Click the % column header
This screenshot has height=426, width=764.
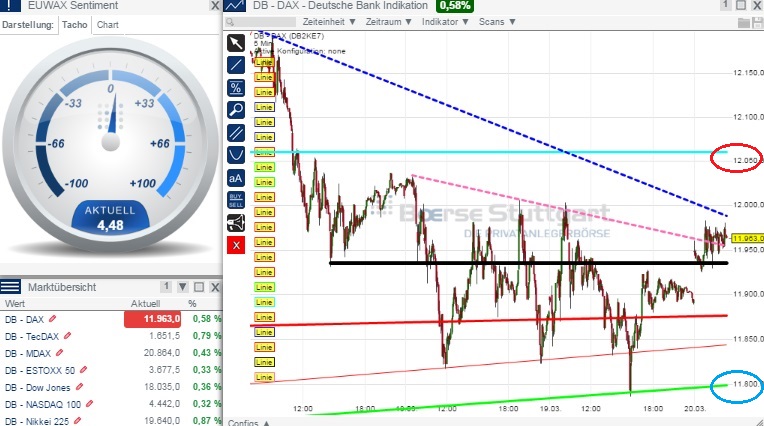(x=192, y=304)
